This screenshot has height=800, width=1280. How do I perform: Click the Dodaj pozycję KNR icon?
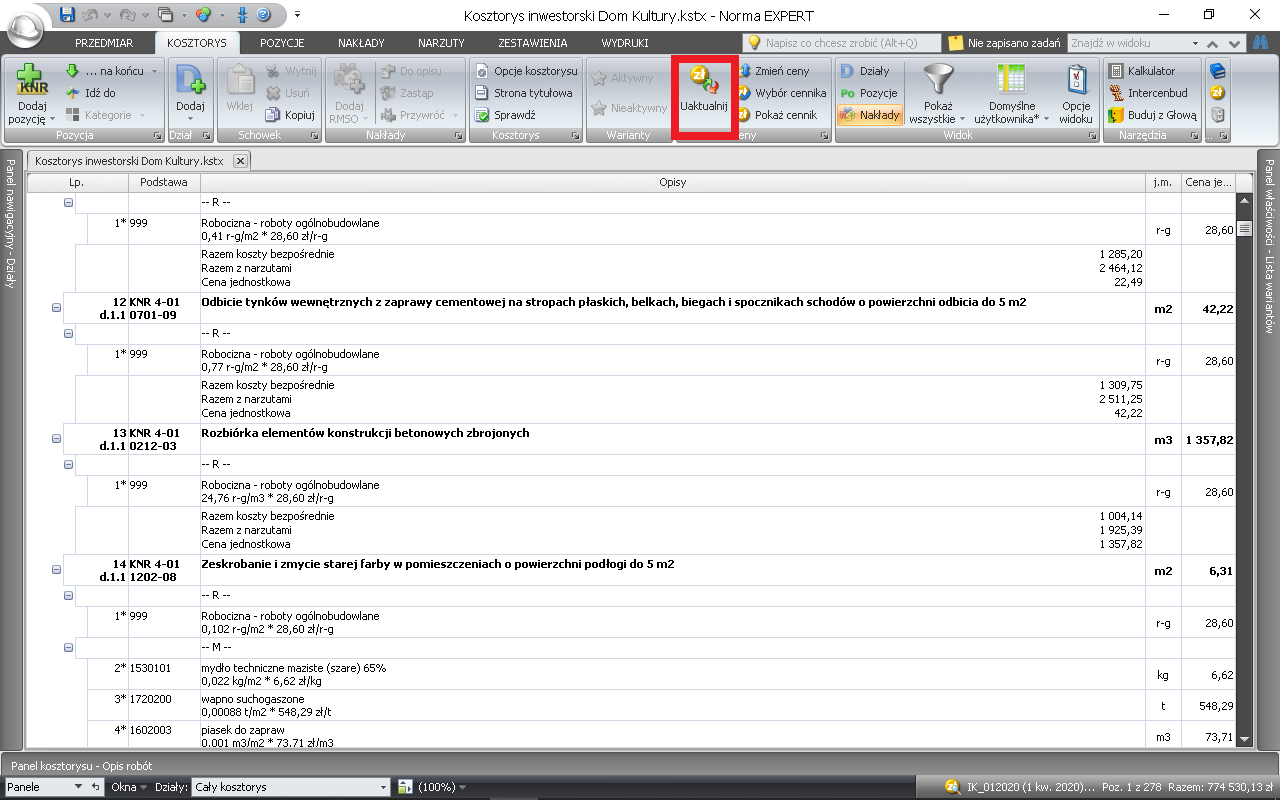click(x=32, y=80)
